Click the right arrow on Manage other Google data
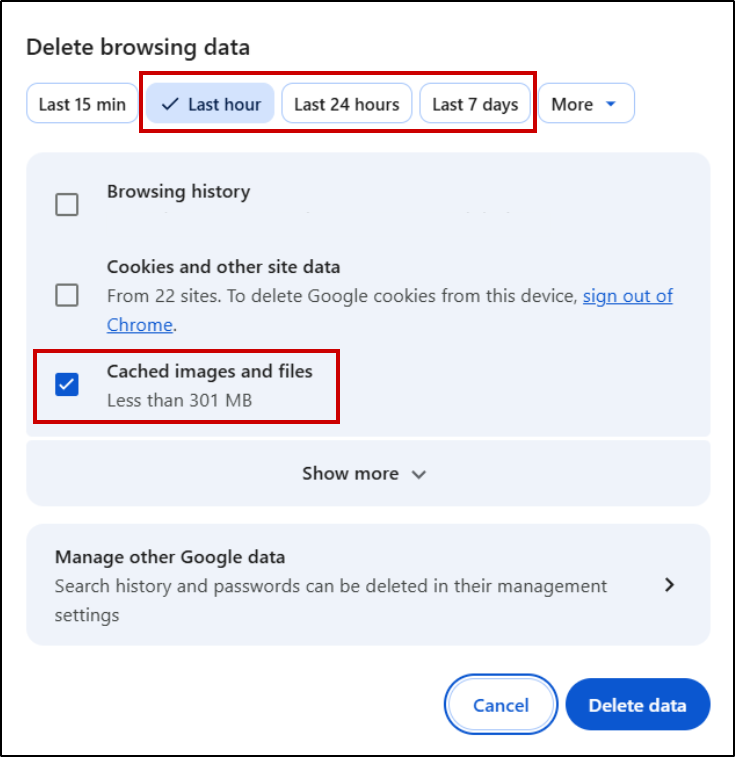 tap(670, 585)
